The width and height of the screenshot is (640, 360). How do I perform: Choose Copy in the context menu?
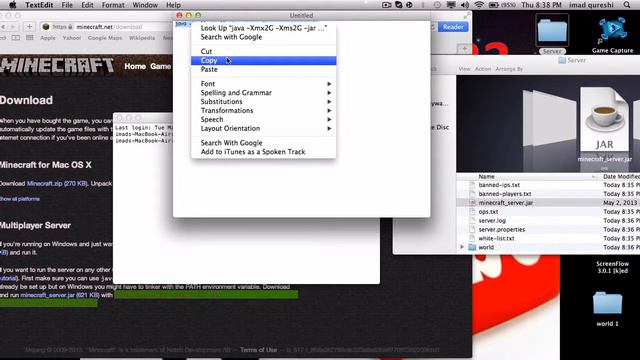[x=263, y=60]
